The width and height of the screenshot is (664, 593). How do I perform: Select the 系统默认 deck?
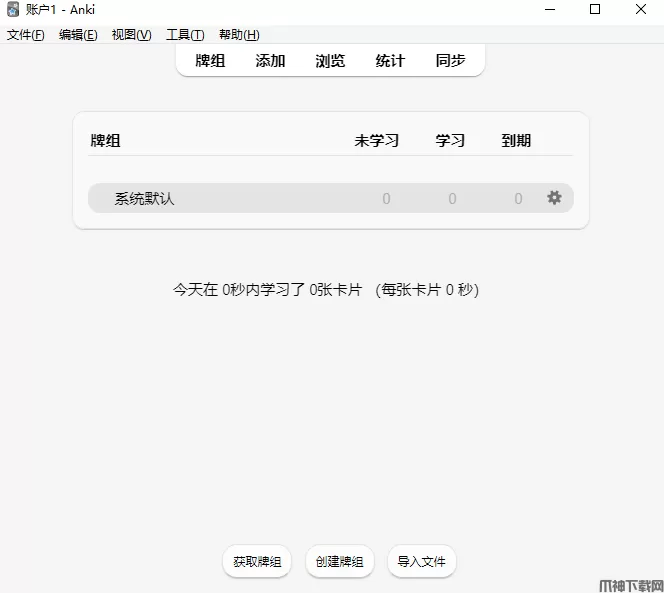coord(144,198)
